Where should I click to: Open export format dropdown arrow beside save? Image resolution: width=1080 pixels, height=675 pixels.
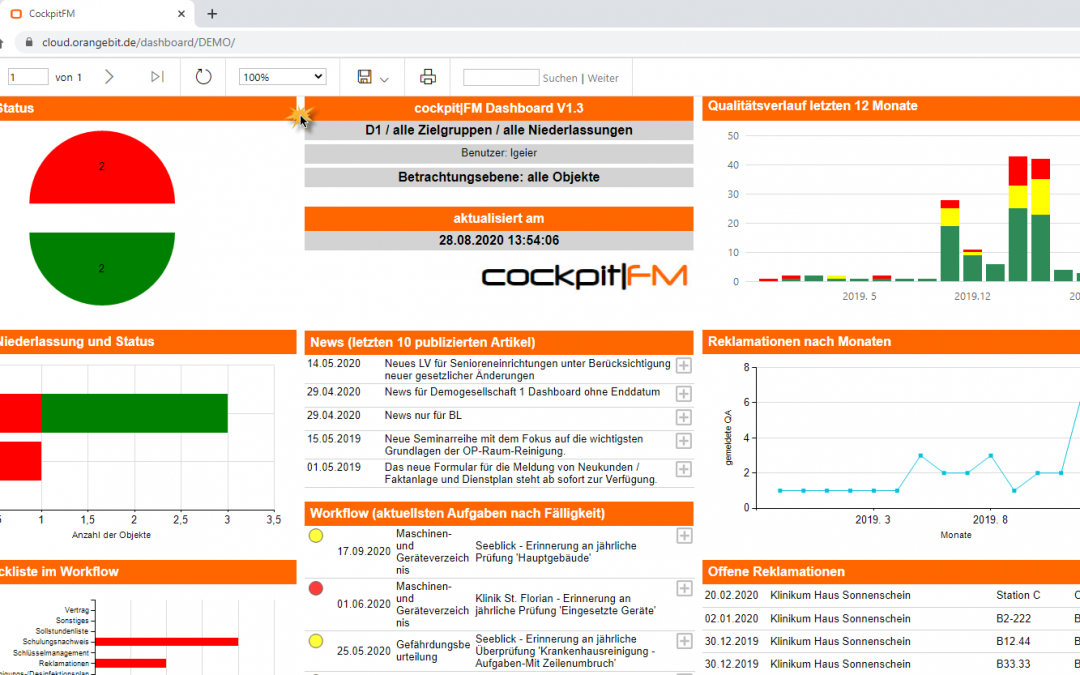(x=385, y=78)
